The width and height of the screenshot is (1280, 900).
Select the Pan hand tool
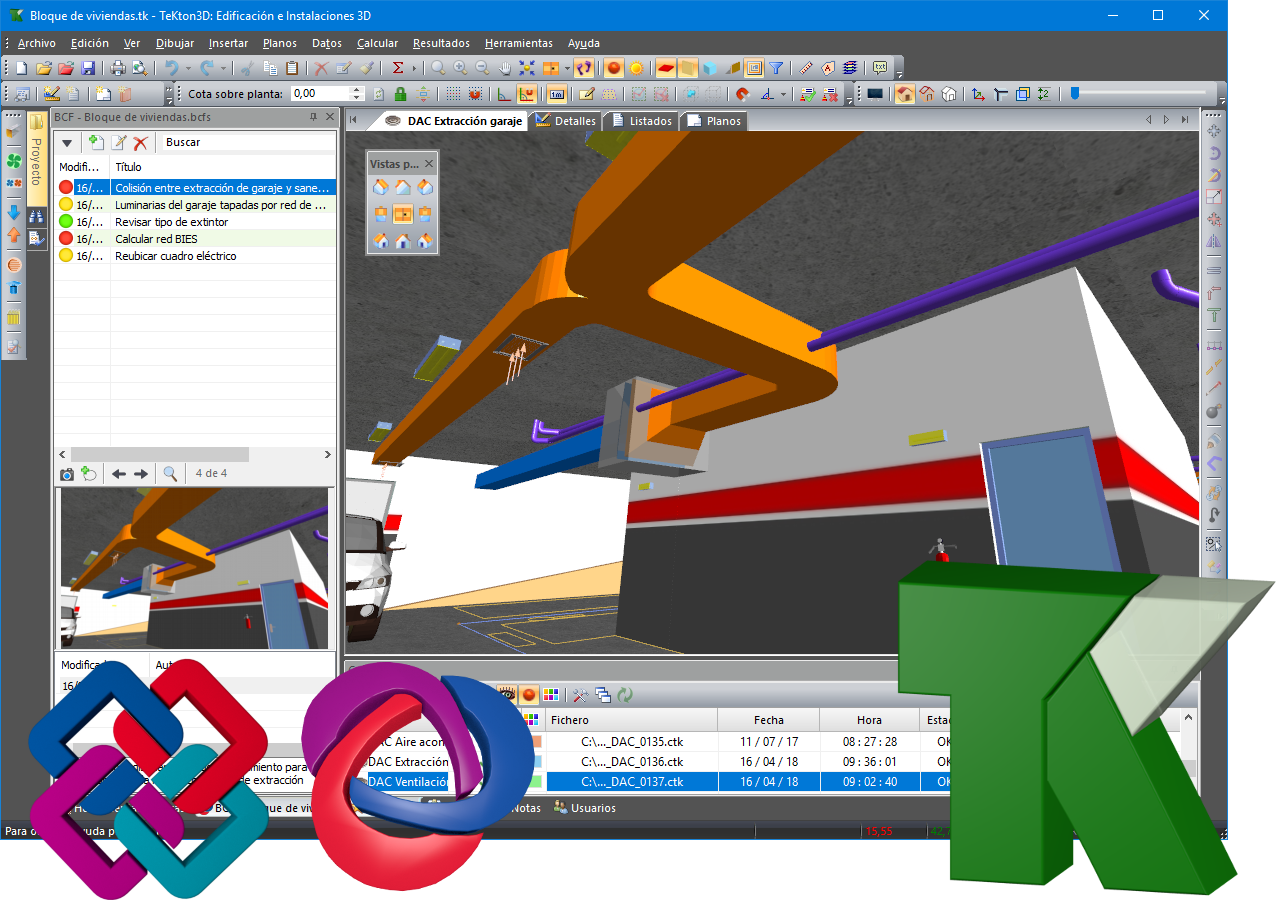coord(505,68)
